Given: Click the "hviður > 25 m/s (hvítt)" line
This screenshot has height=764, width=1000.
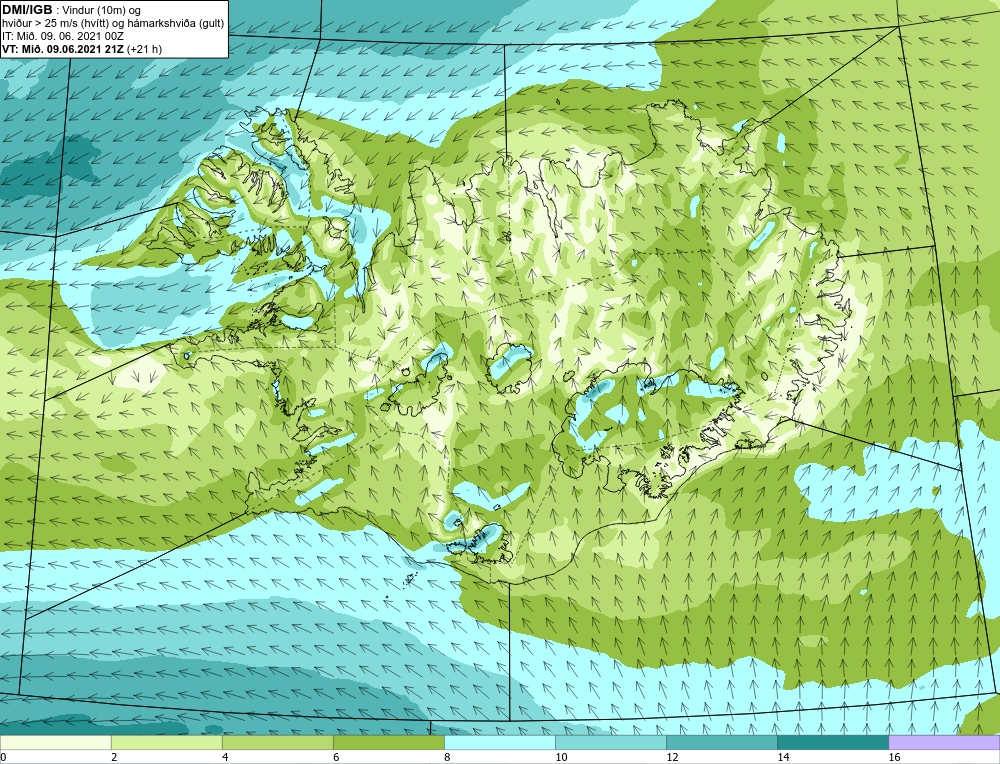Looking at the screenshot, I should [x=55, y=24].
